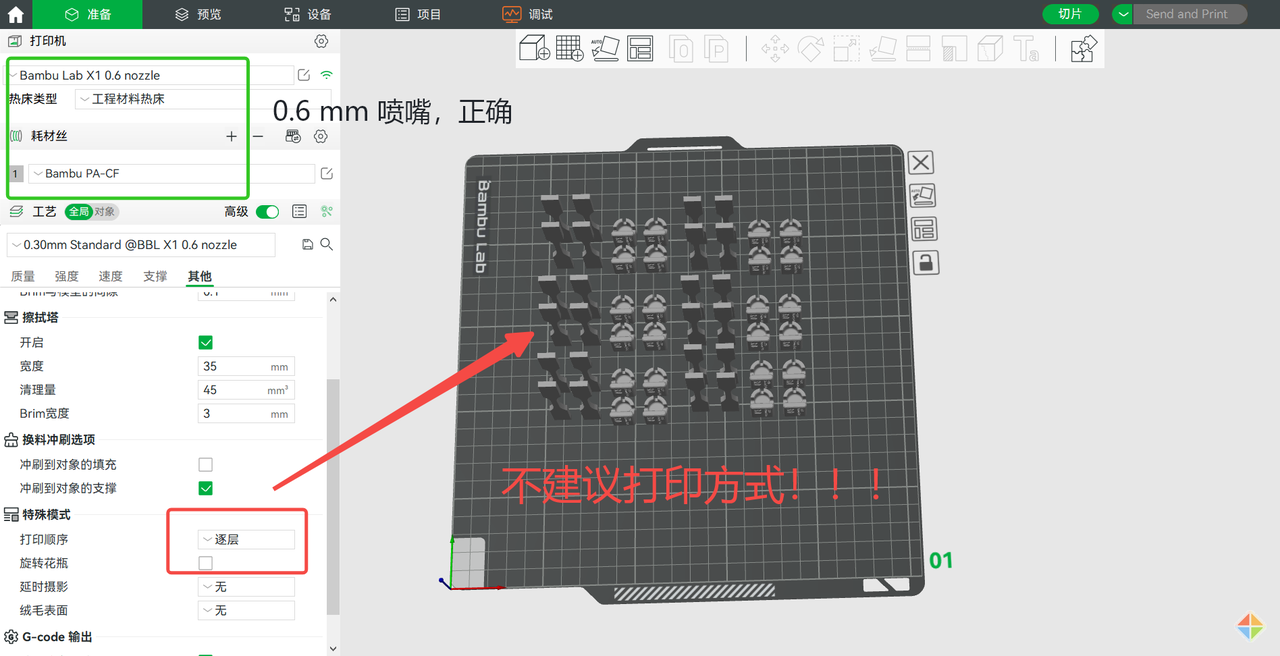Click the compare presets icon
The width and height of the screenshot is (1280, 656).
326,212
